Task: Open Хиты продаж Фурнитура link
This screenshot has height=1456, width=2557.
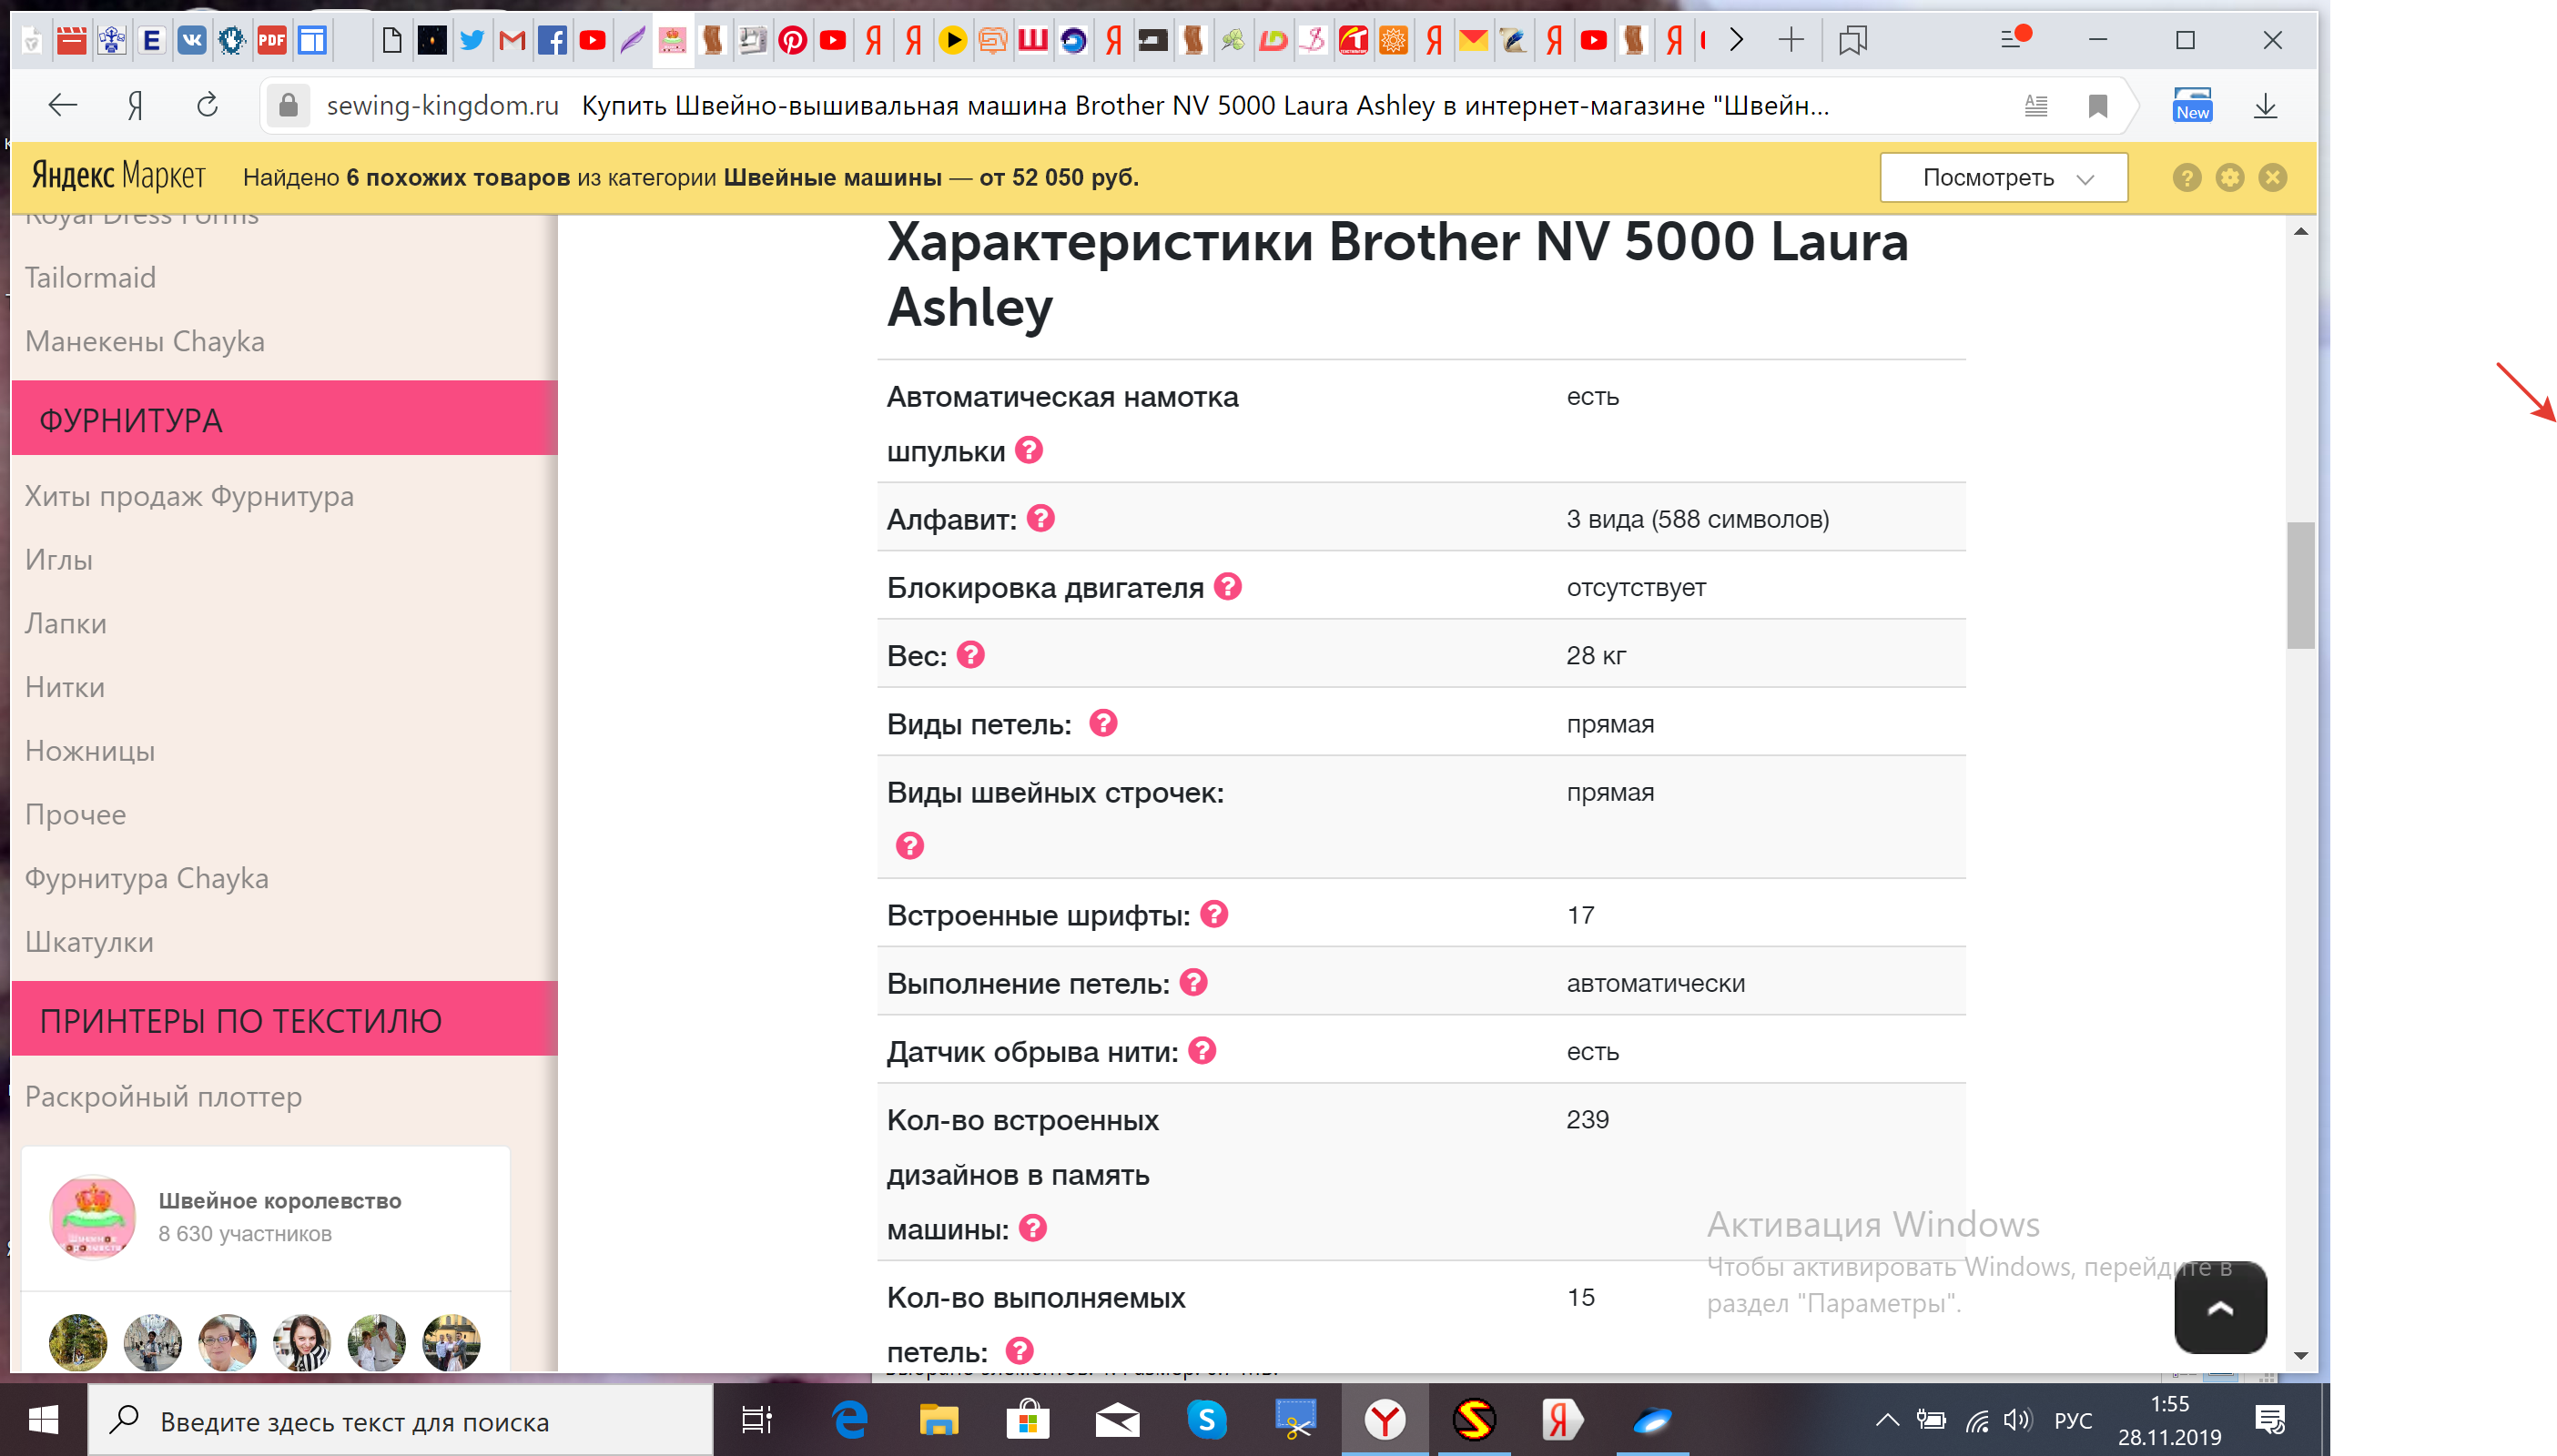Action: pyautogui.click(x=189, y=496)
